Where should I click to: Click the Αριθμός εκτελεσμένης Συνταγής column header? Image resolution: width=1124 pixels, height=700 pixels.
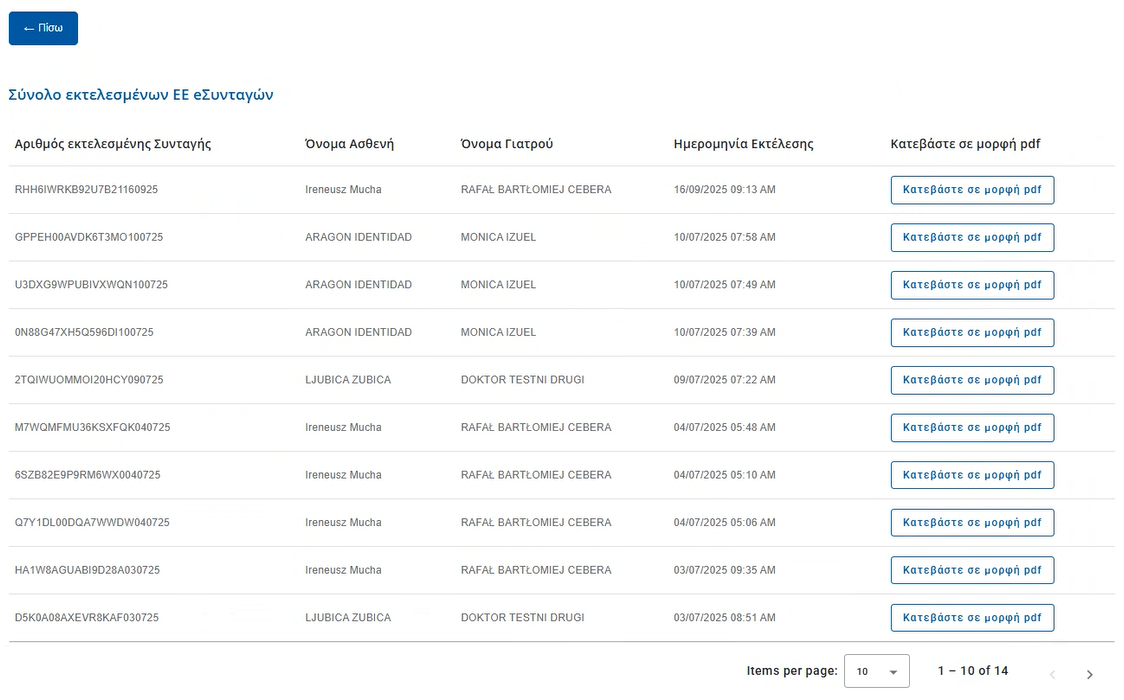click(x=113, y=144)
